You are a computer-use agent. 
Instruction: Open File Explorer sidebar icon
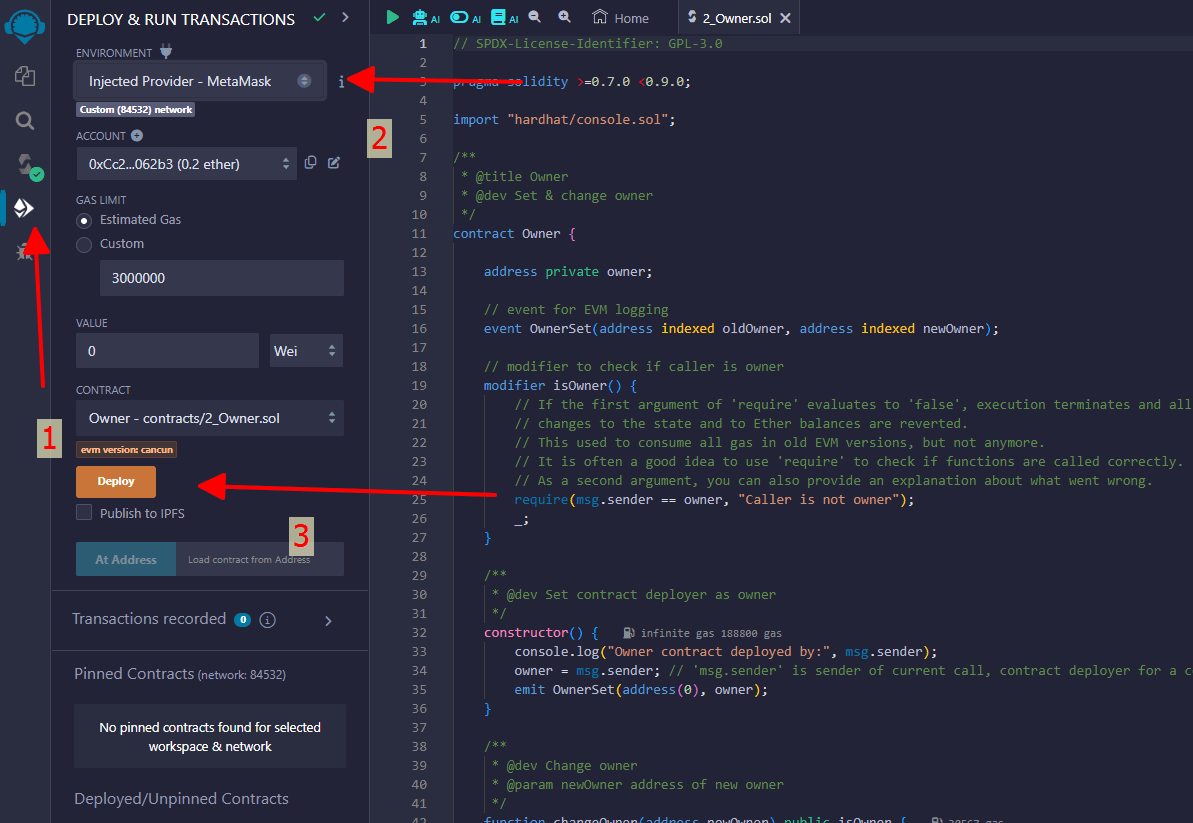[x=25, y=75]
